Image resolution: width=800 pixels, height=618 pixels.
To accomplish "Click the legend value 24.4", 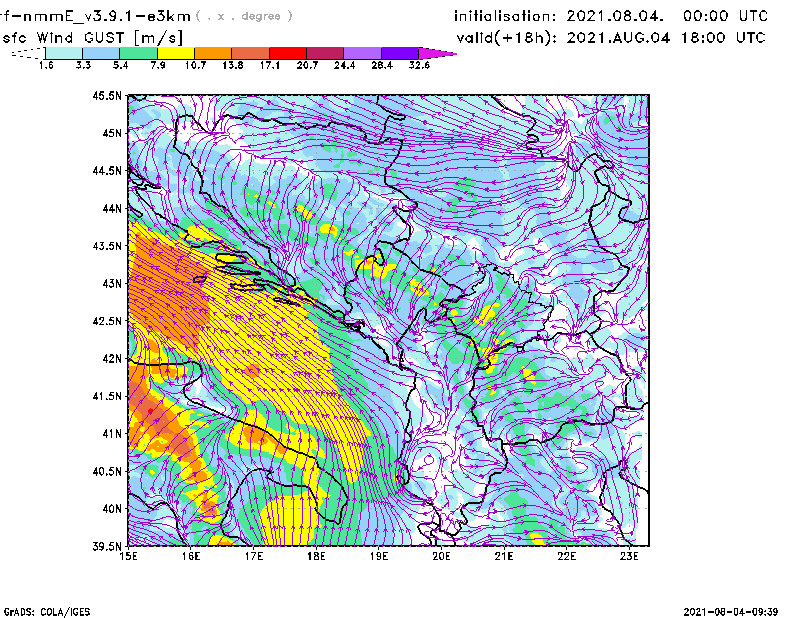I will pos(344,65).
